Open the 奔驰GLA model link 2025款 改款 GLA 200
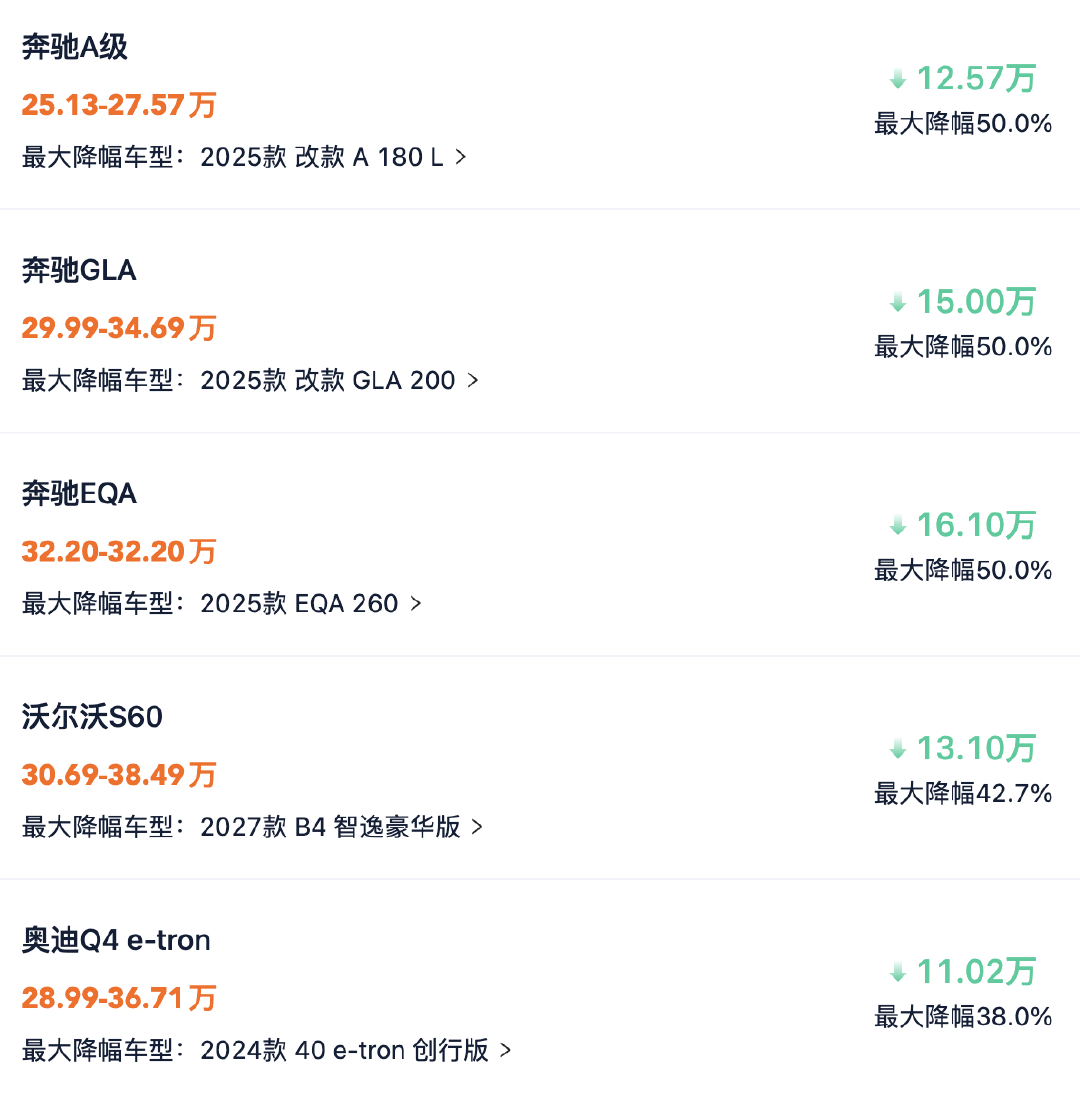 (x=328, y=380)
